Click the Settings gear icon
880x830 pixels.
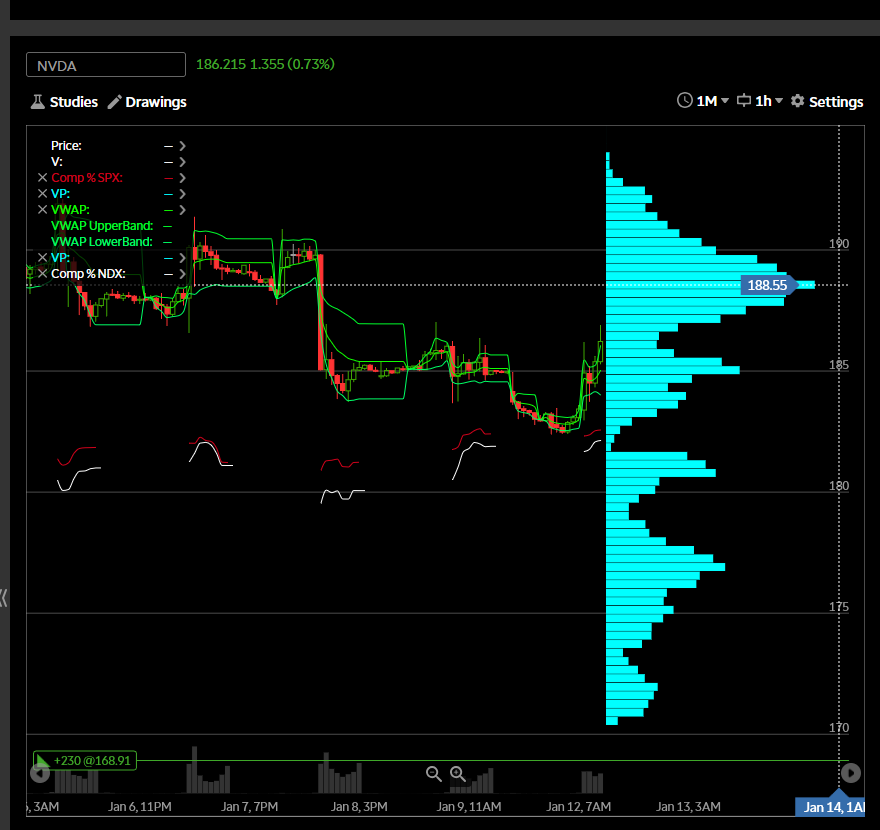(x=797, y=101)
